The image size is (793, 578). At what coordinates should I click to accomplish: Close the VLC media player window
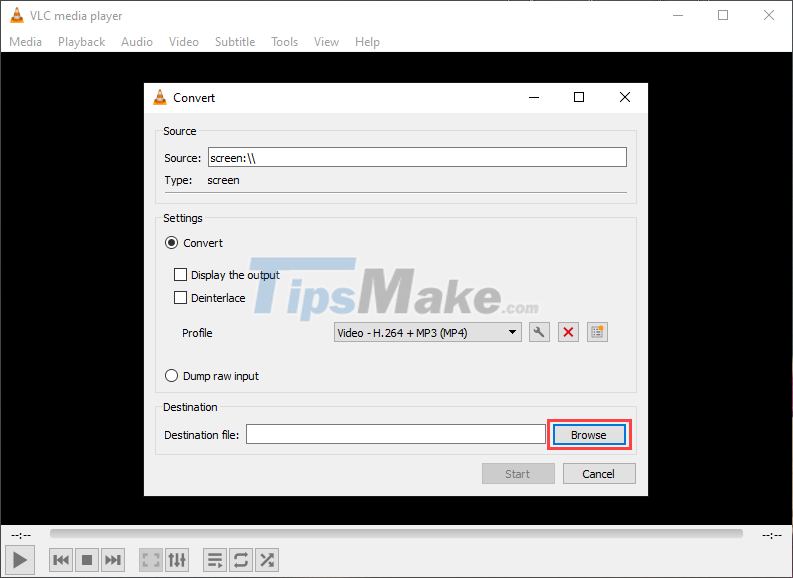[769, 15]
